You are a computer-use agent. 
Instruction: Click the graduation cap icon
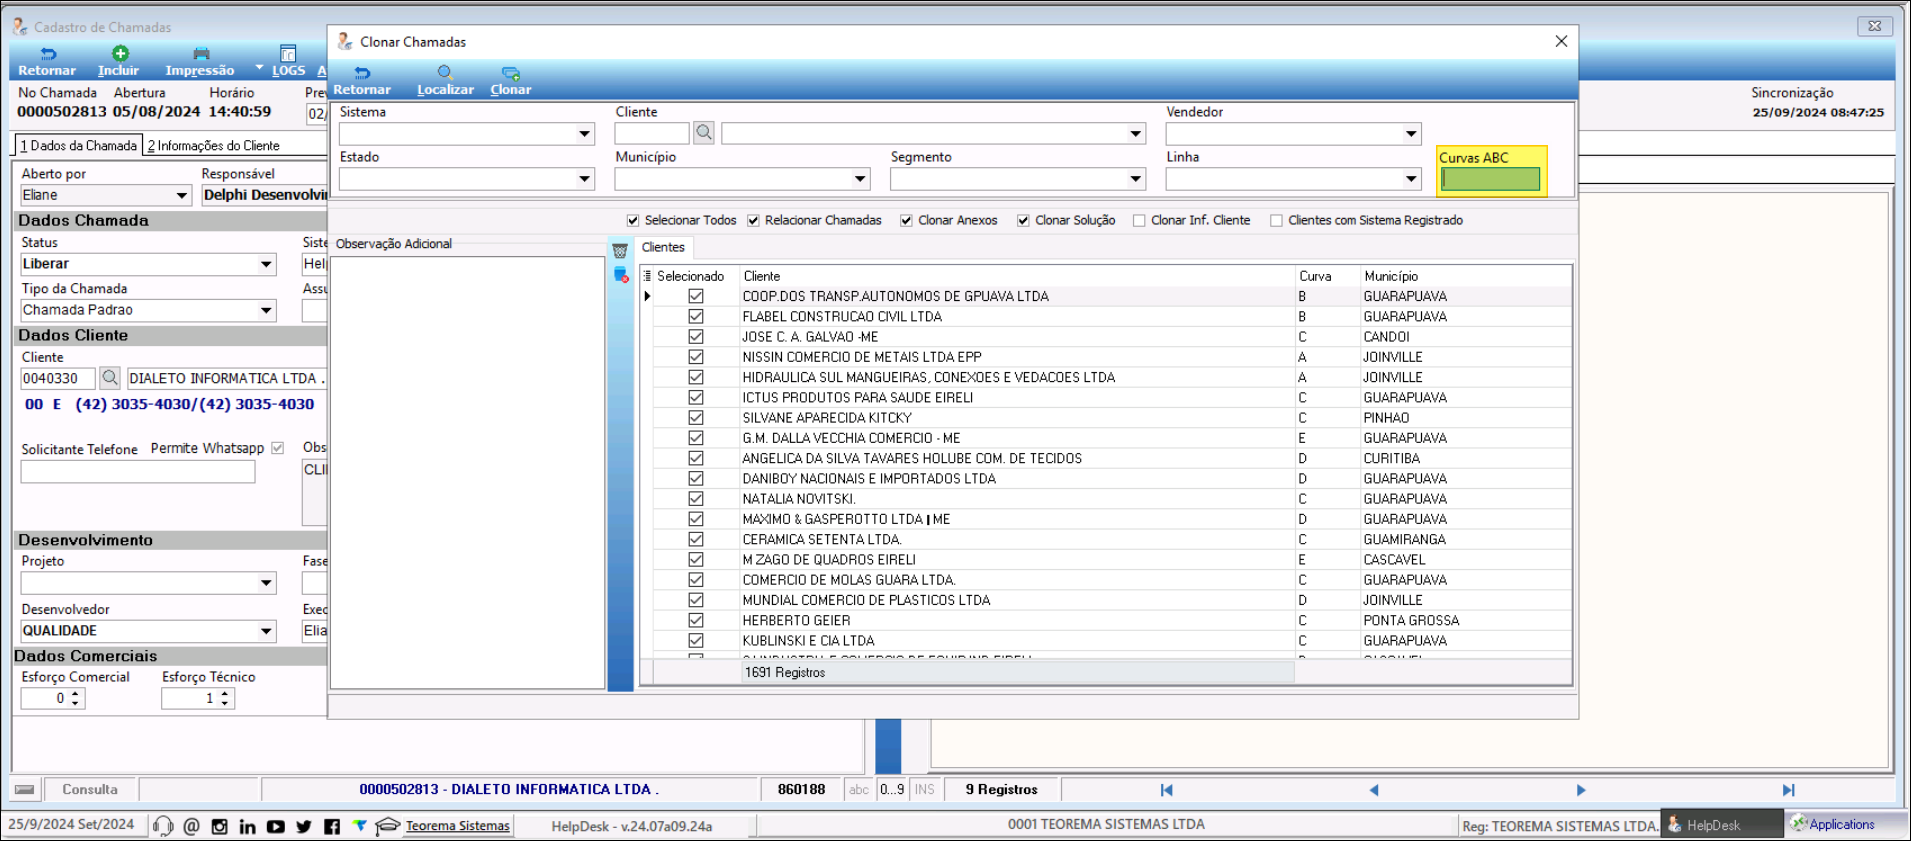click(x=387, y=826)
